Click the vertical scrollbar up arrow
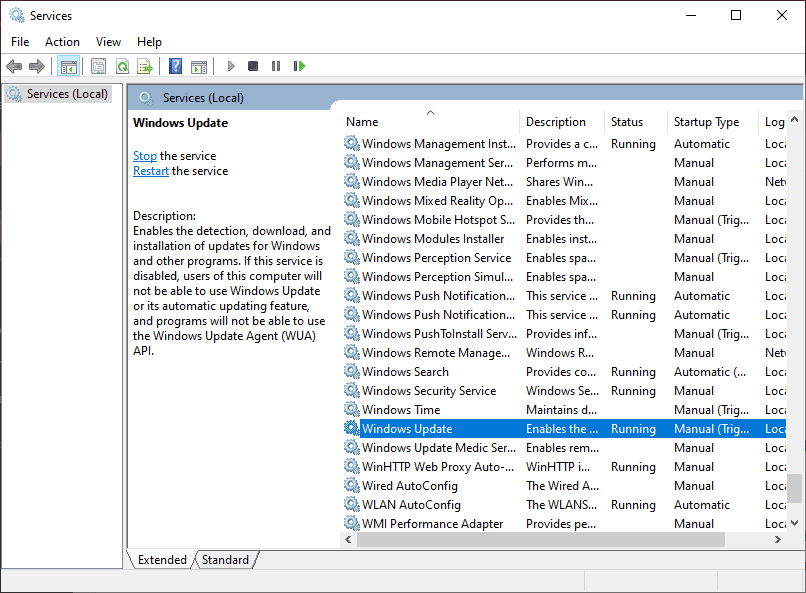Image resolution: width=806 pixels, height=593 pixels. (794, 119)
